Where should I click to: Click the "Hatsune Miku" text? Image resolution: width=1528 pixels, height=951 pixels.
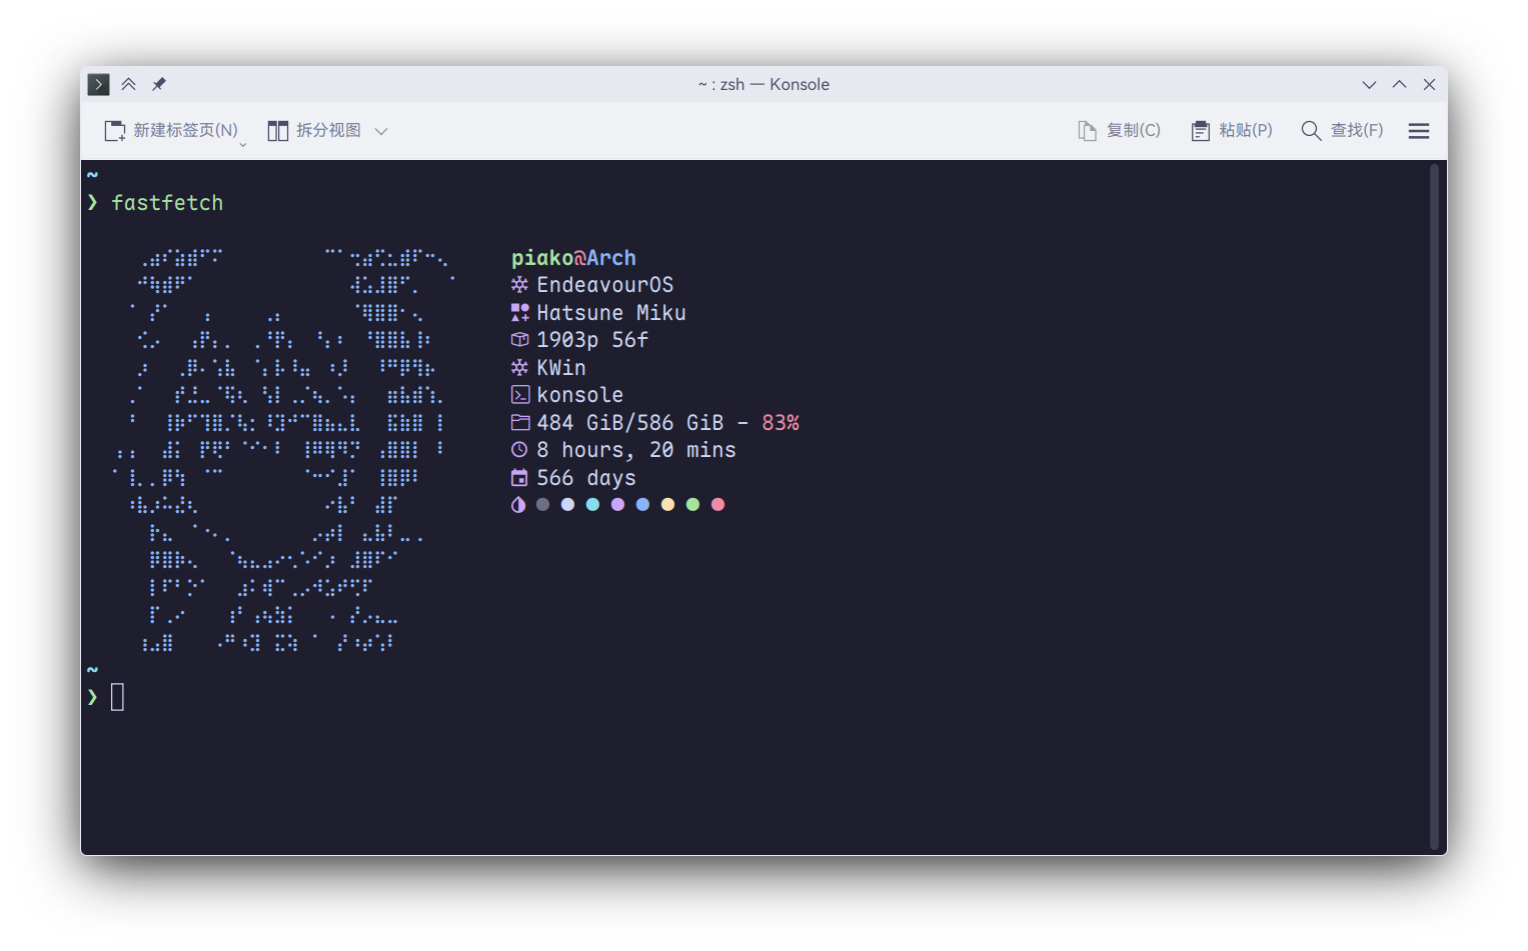click(x=611, y=313)
